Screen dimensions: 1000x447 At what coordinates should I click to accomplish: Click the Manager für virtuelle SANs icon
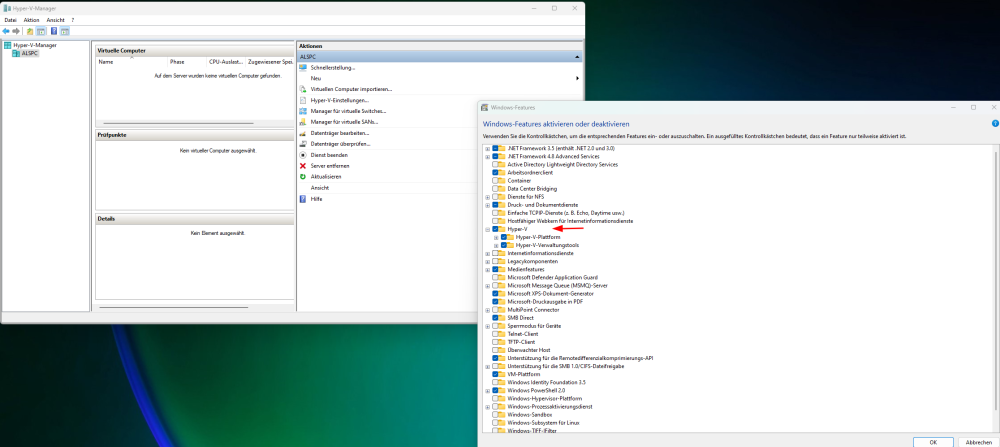coord(304,122)
